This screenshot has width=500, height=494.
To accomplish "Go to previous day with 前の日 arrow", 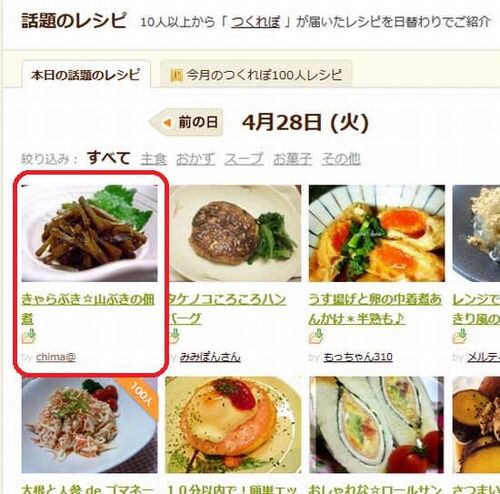I will [x=186, y=122].
